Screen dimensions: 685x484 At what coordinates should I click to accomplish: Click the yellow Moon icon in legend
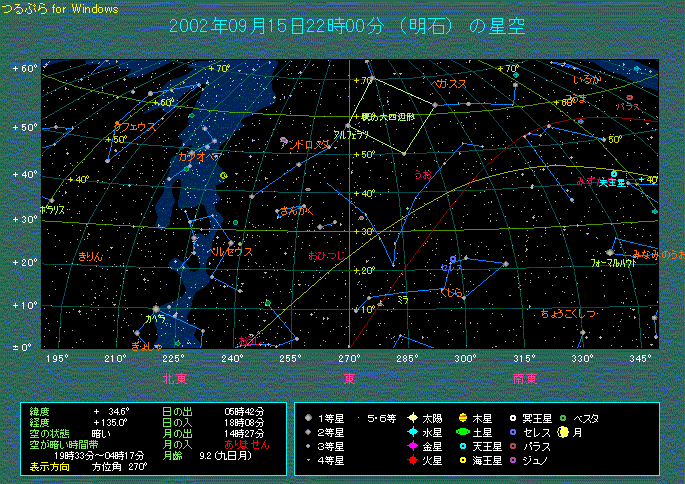point(563,432)
